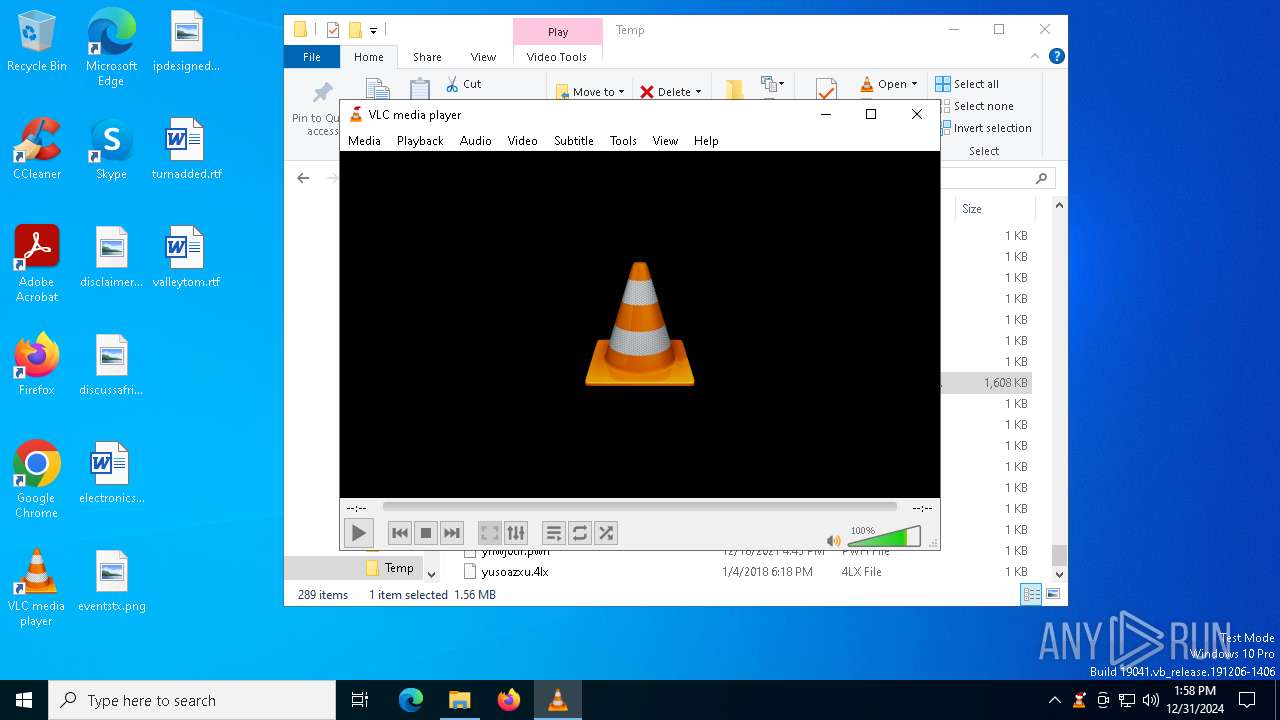Show the VLC playlist
The image size is (1280, 720).
(553, 533)
